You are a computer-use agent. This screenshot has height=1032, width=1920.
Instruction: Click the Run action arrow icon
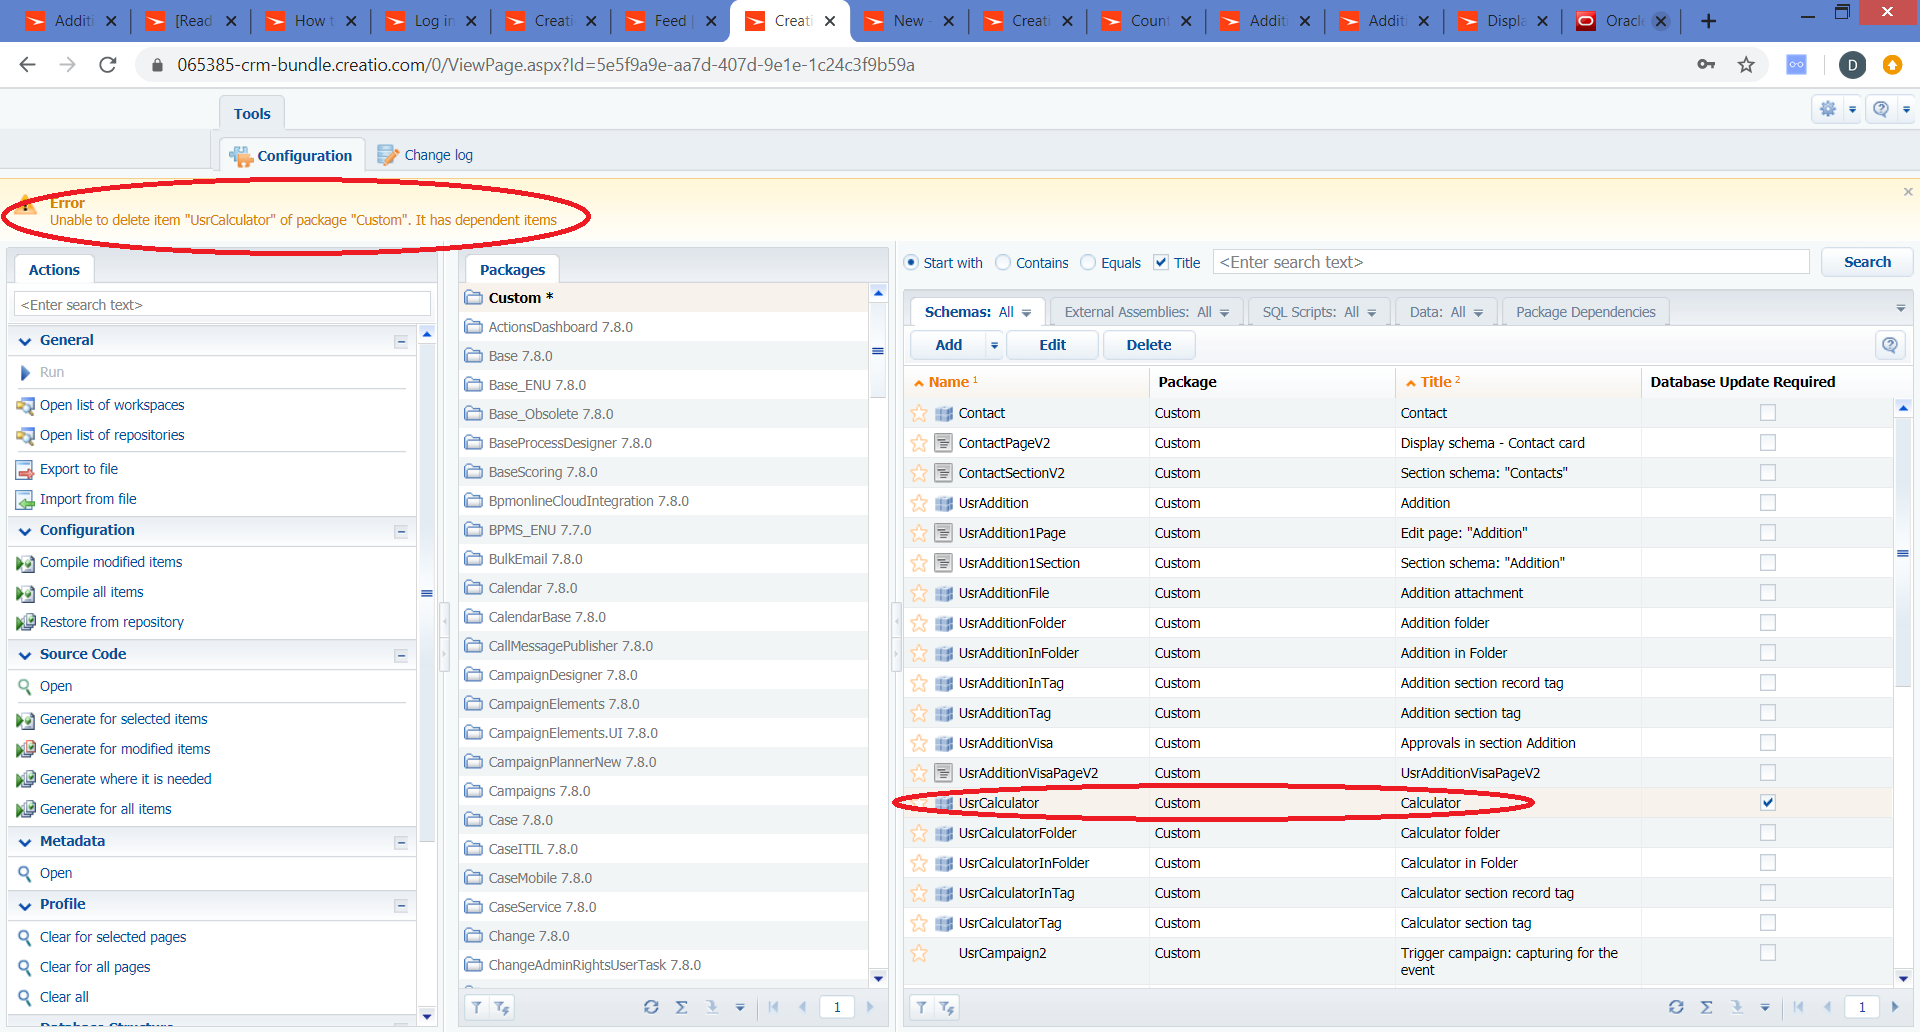[25, 373]
